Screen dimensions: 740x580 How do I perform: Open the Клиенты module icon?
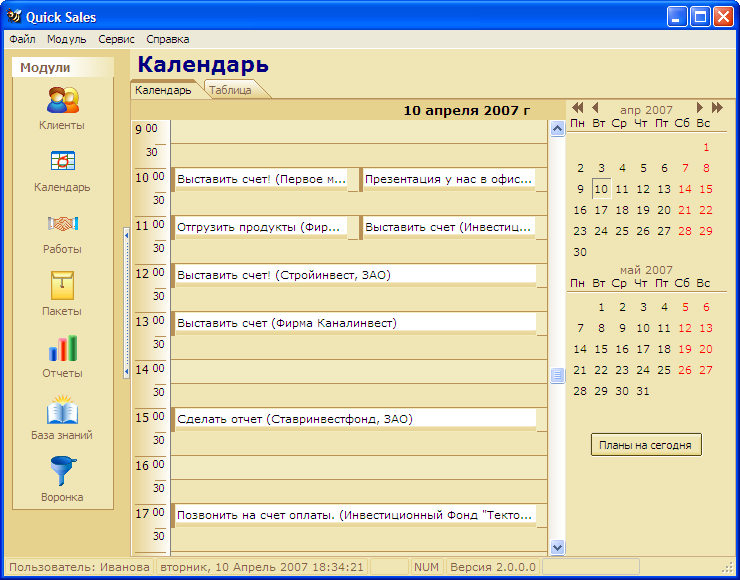[x=62, y=100]
